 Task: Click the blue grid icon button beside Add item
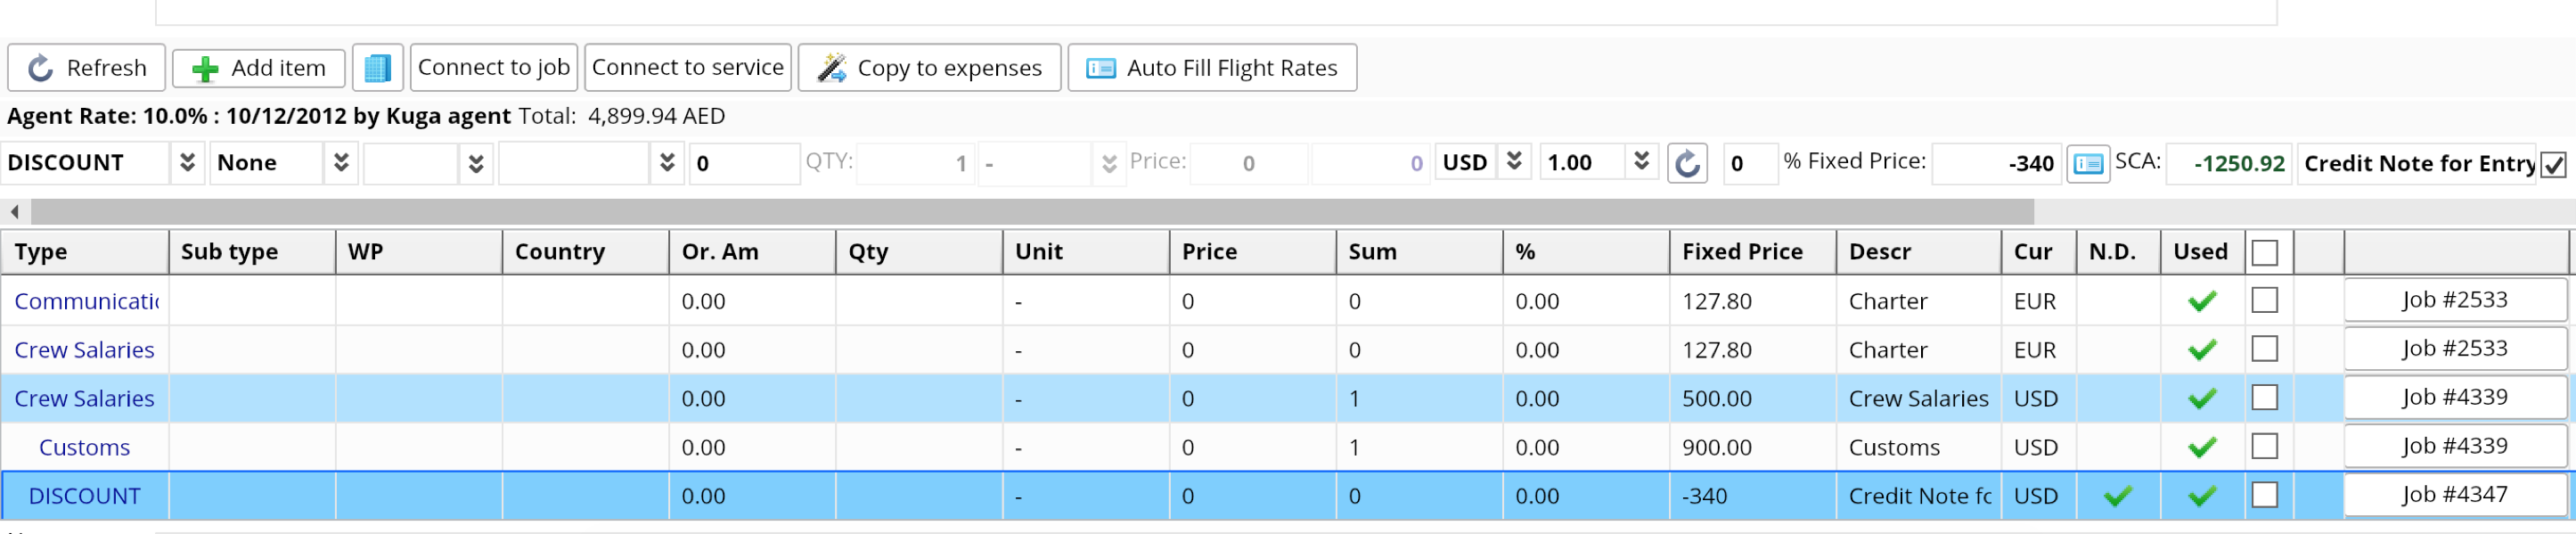tap(377, 68)
